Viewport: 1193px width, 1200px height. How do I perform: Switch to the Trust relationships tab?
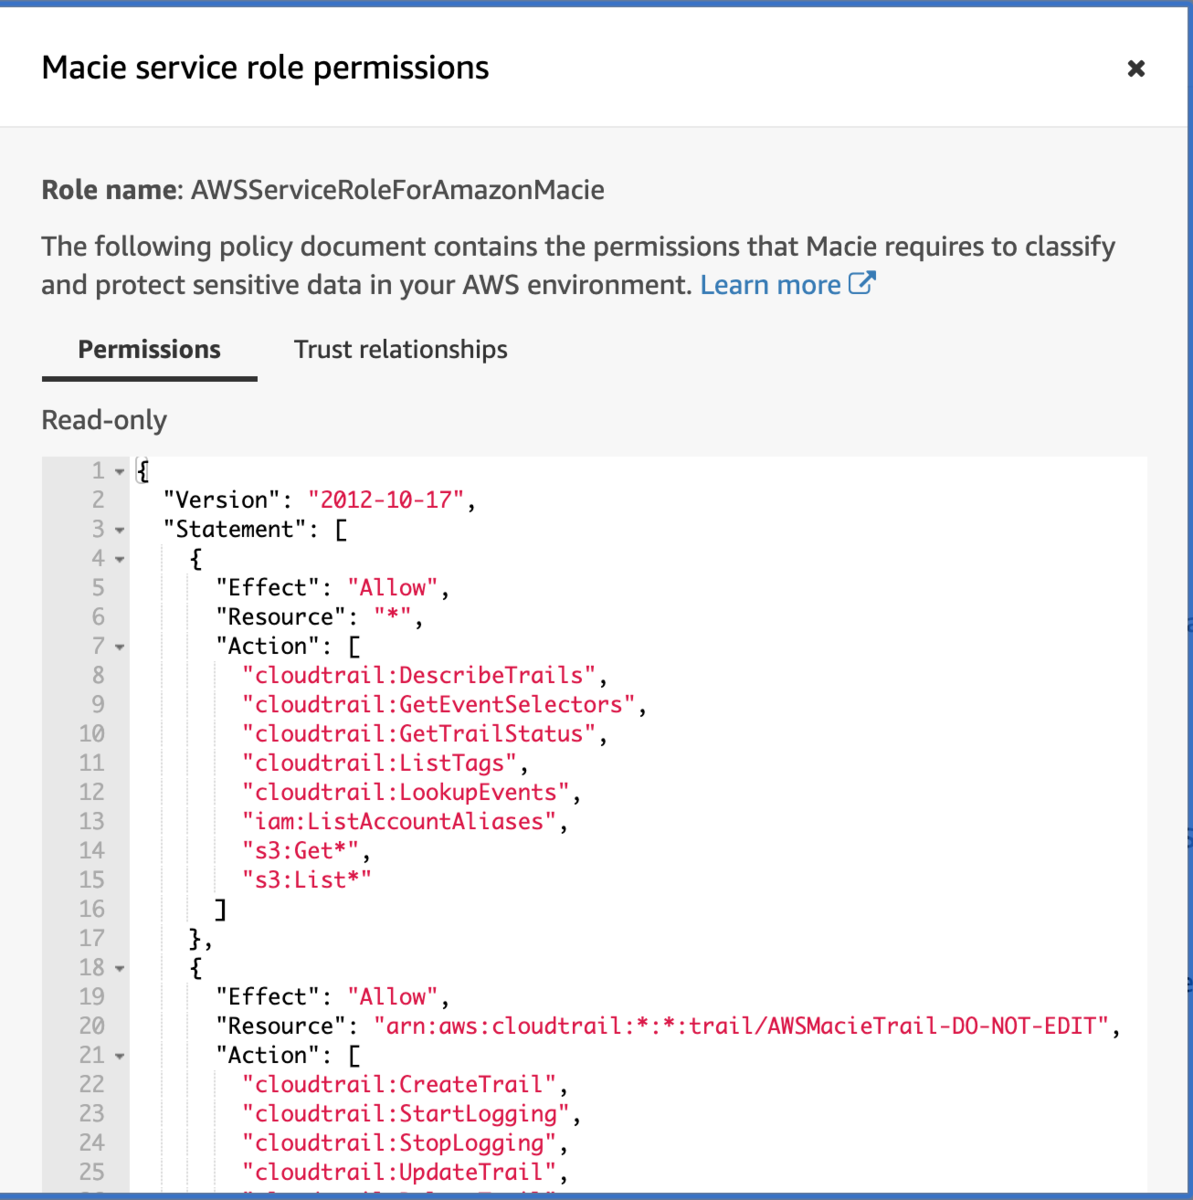pos(400,349)
